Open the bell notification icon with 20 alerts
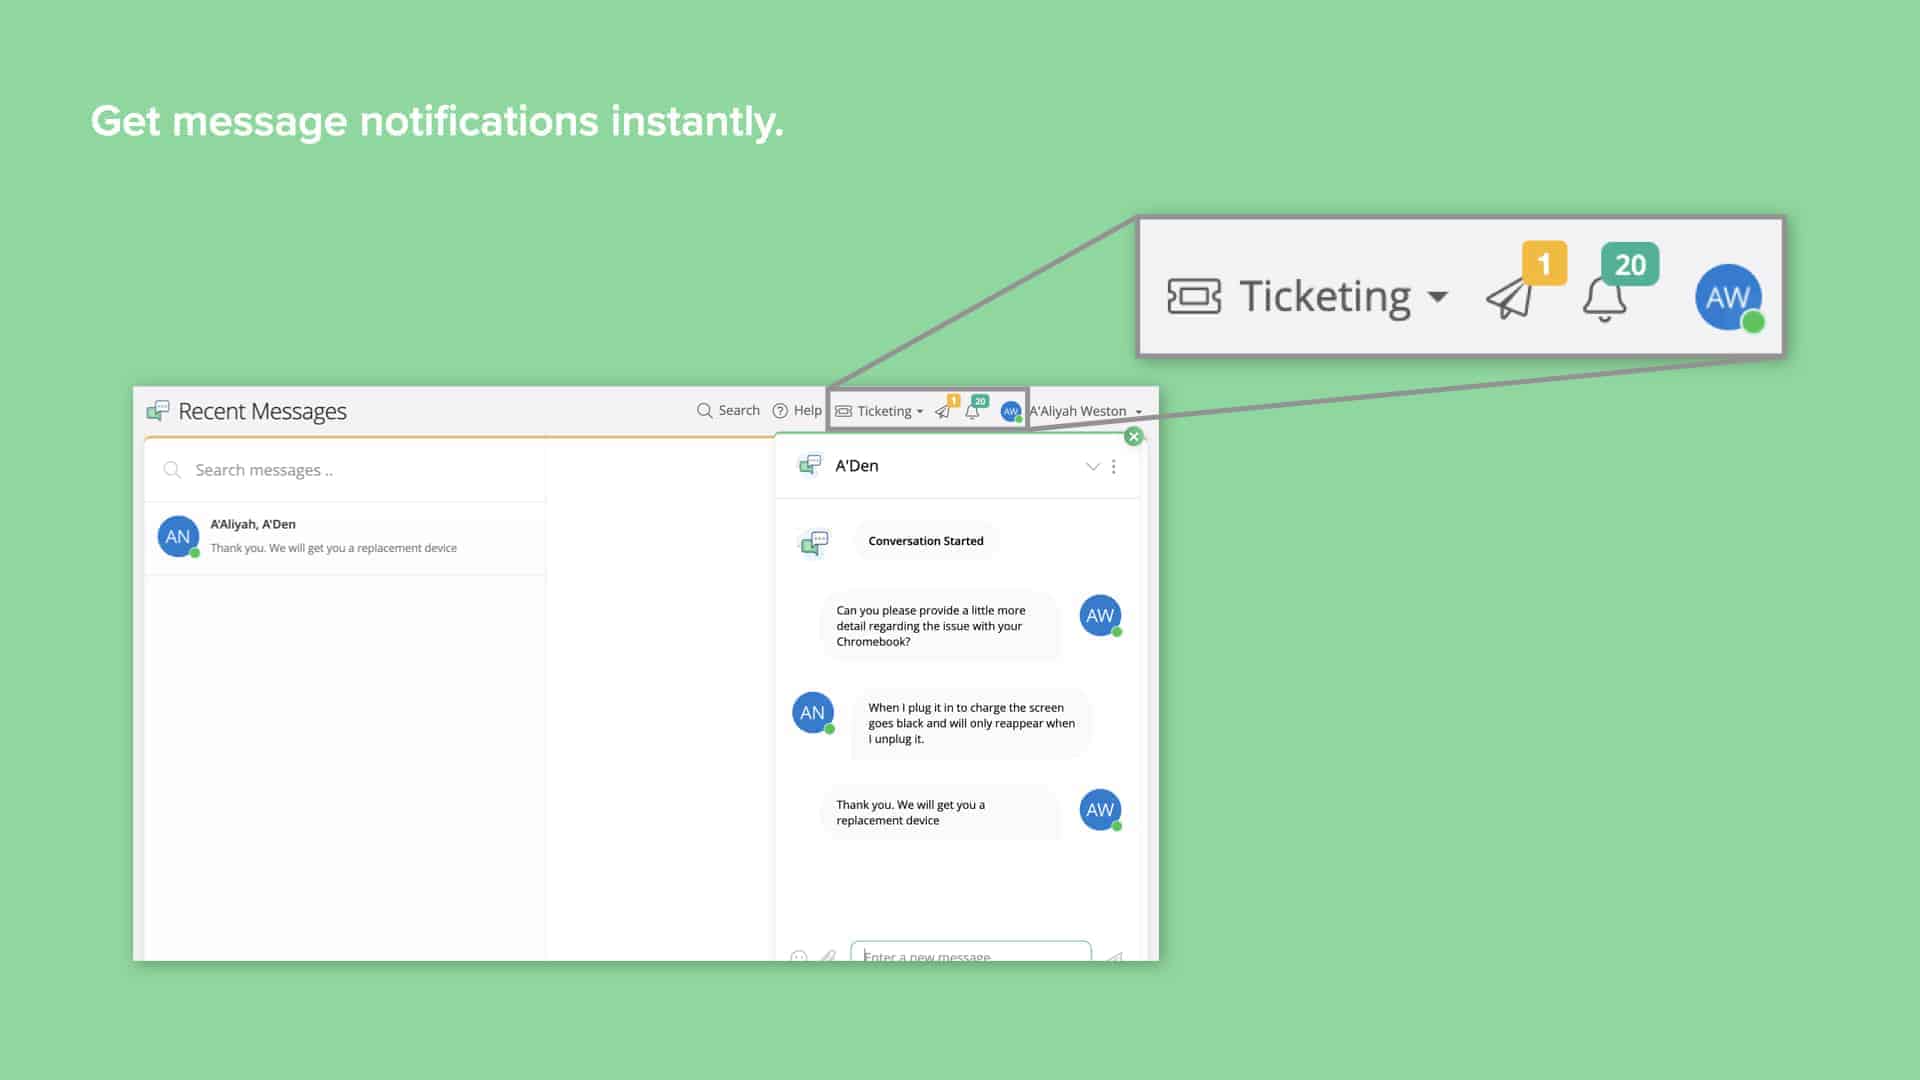Screen dimensions: 1920x1080 973,414
